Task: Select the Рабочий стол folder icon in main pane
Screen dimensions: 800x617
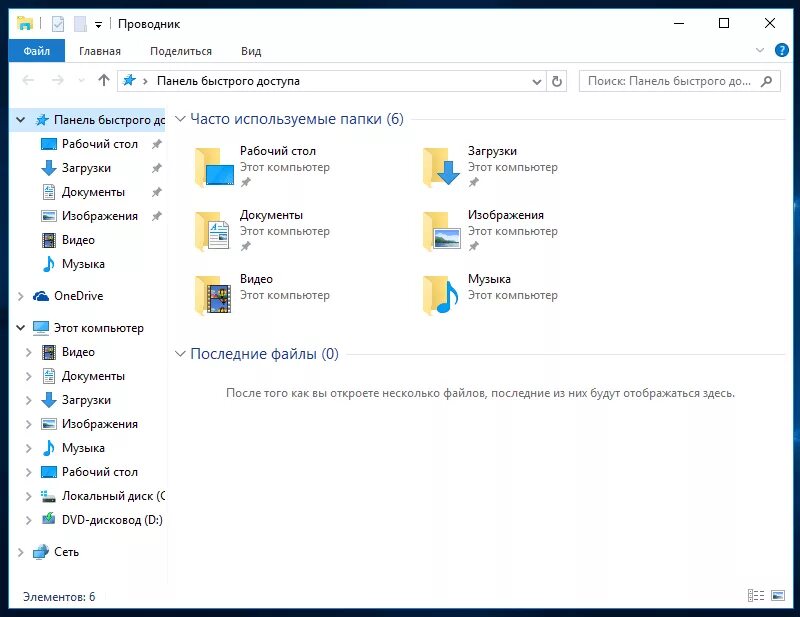Action: coord(214,167)
